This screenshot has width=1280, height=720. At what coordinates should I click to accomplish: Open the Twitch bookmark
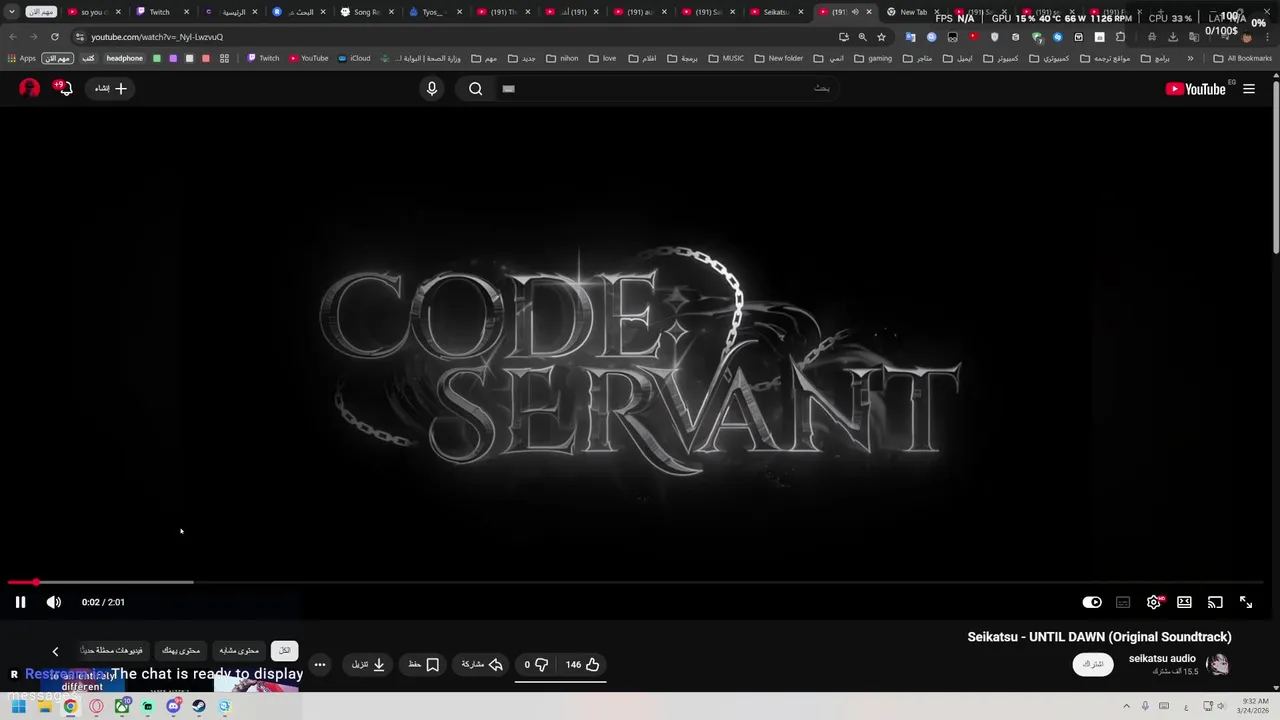pyautogui.click(x=263, y=58)
